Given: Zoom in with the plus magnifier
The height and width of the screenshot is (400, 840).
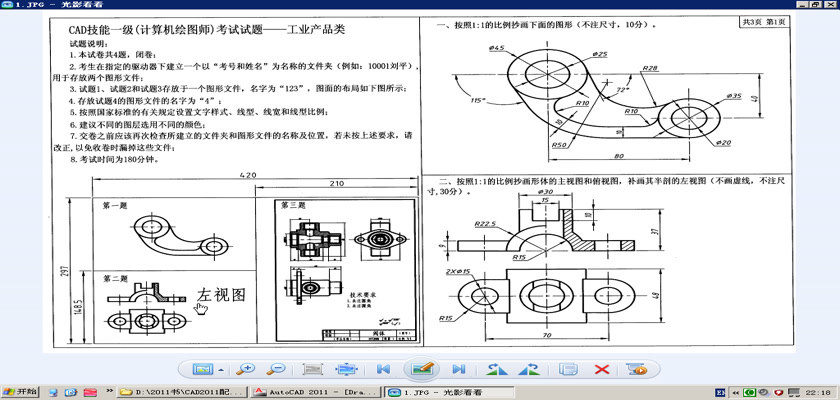Looking at the screenshot, I should (x=246, y=369).
